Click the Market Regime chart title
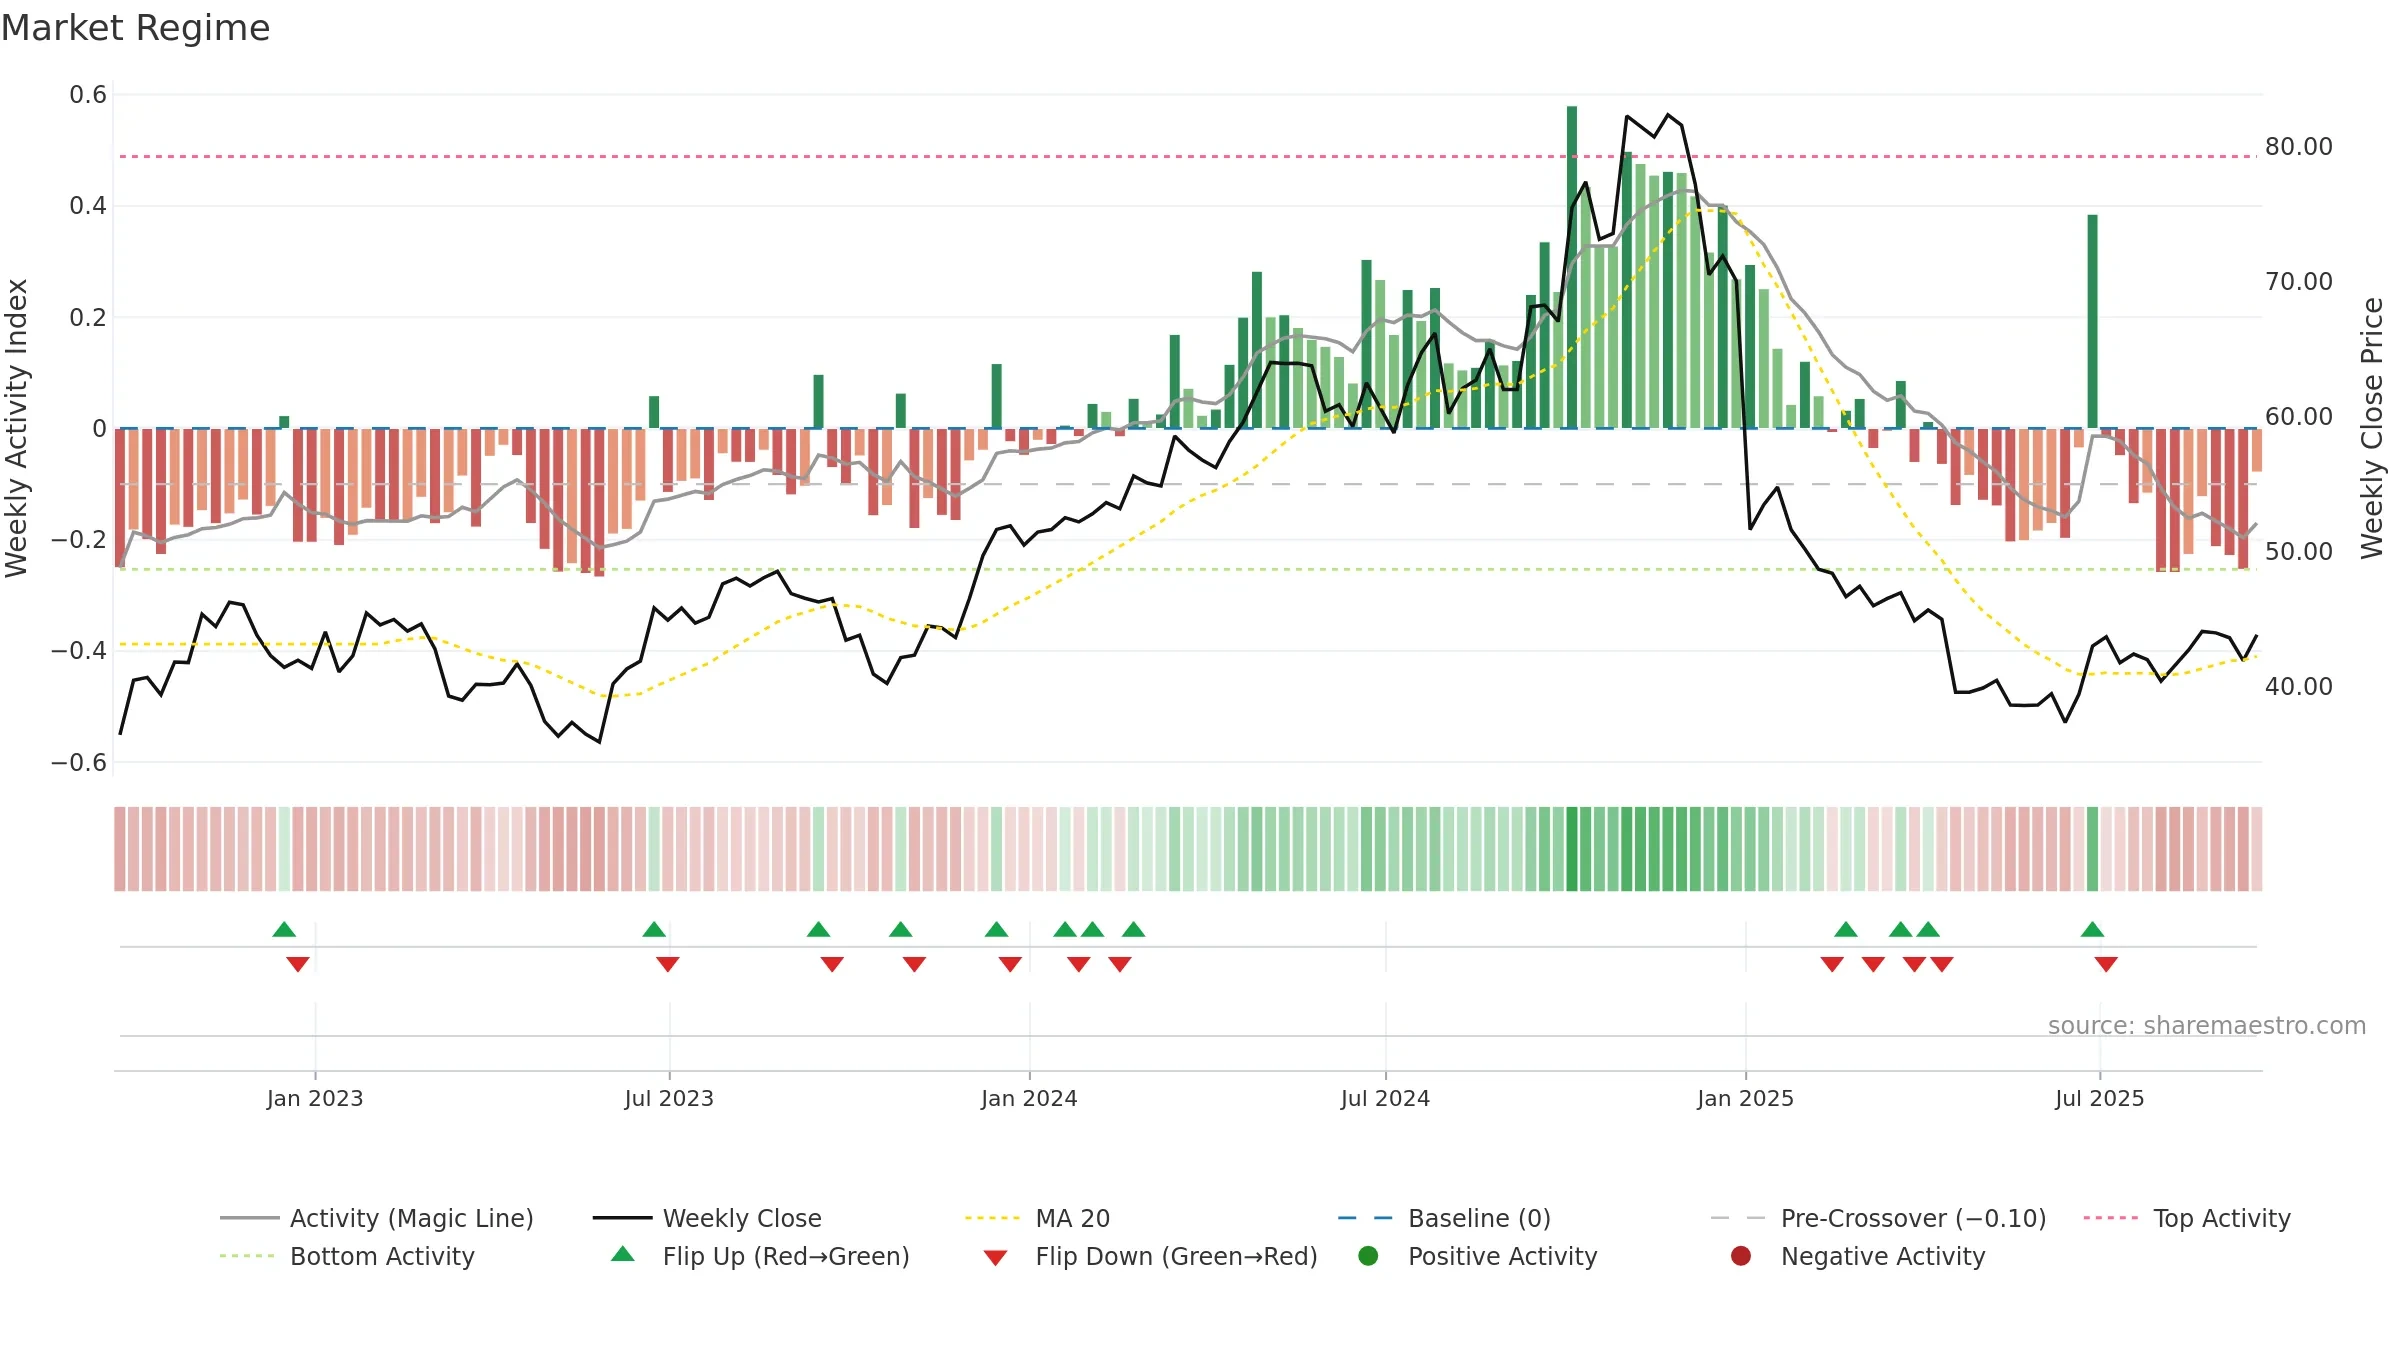Screen dimensions: 2400x1350 [135, 28]
